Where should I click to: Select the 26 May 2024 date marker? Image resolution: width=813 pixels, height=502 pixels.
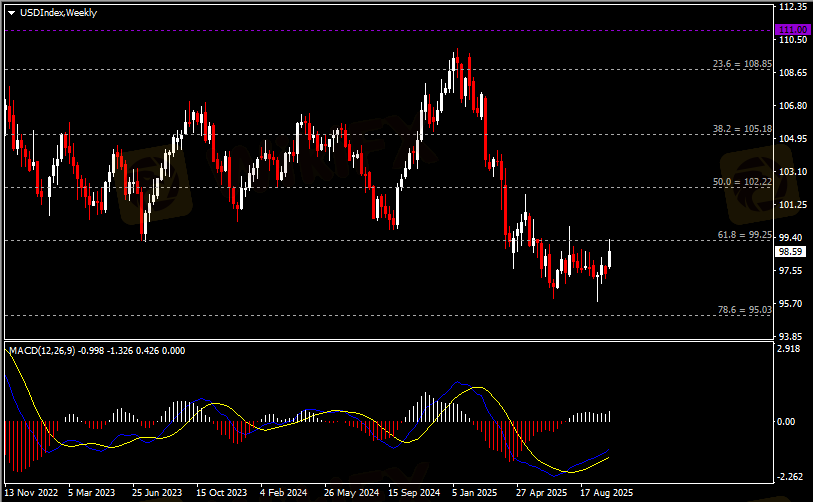click(350, 493)
